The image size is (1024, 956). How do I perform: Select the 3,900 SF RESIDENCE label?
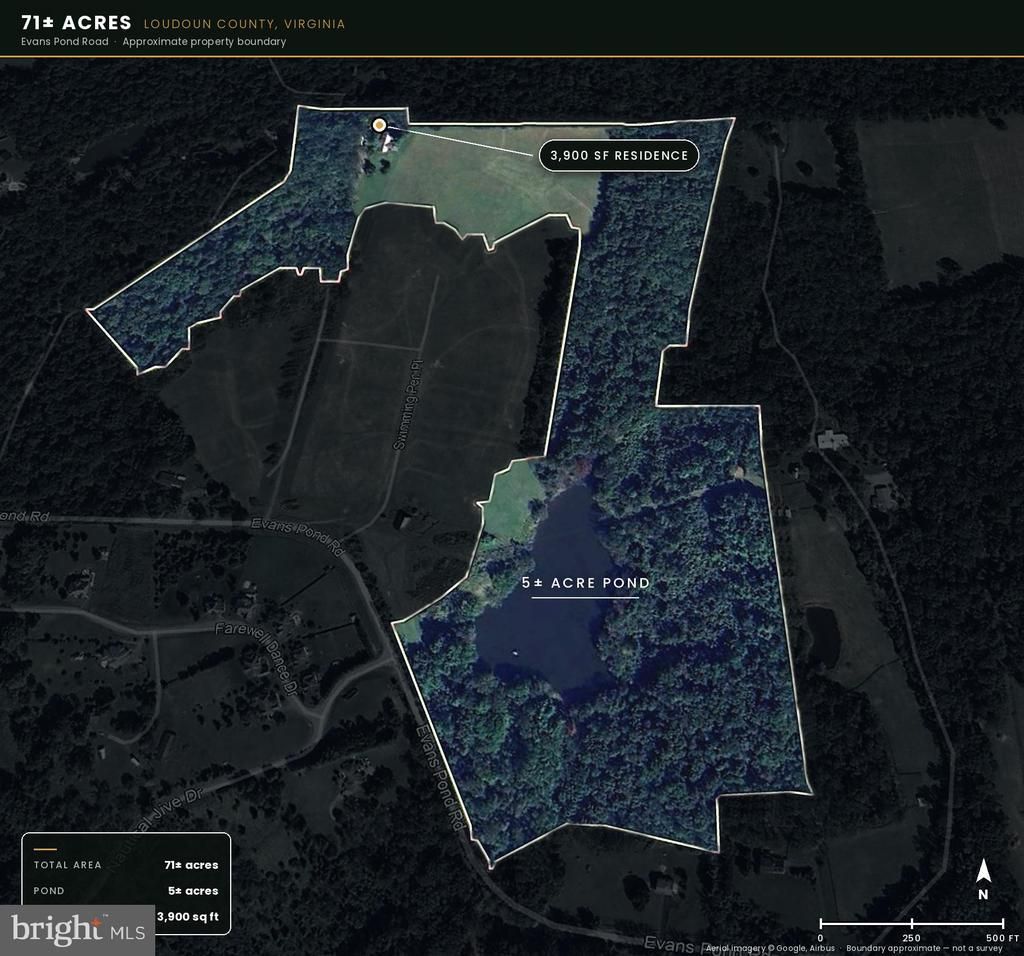(x=619, y=155)
